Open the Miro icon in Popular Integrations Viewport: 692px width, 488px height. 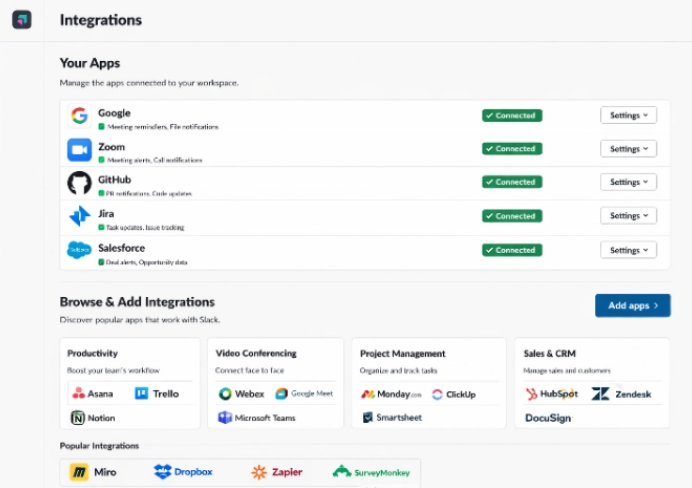coord(79,472)
